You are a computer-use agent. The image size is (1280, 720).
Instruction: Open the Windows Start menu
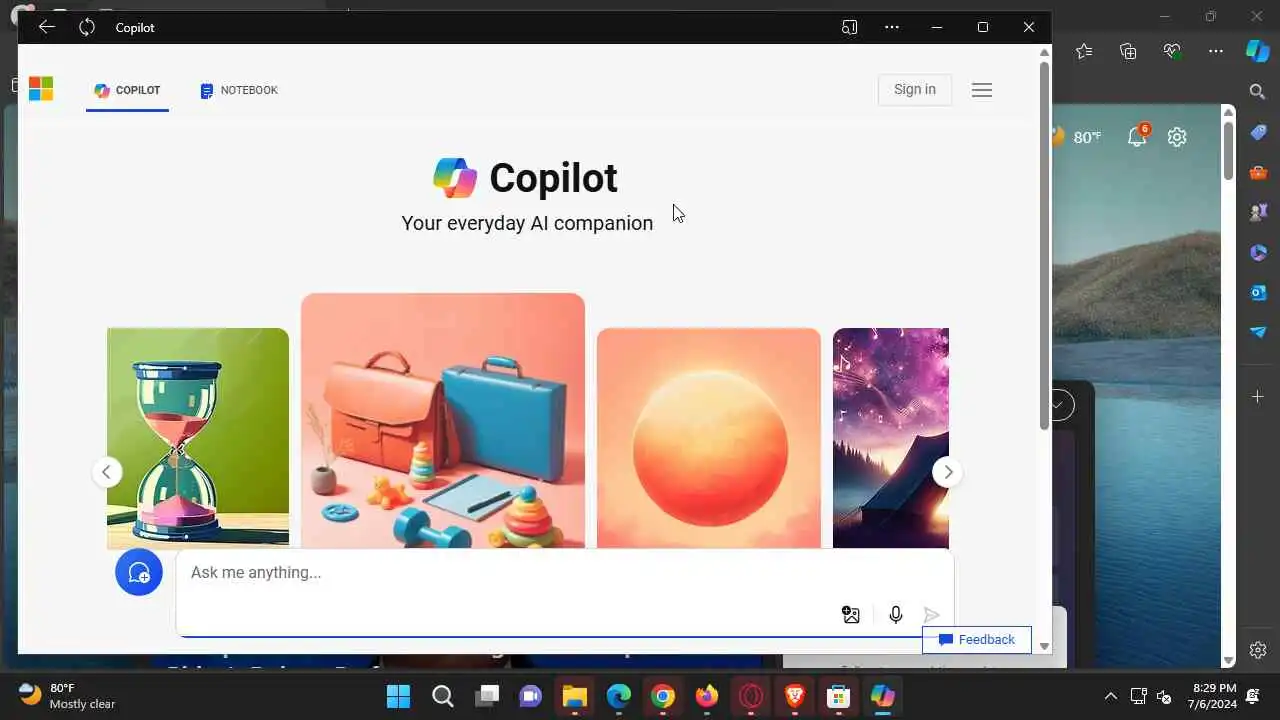[398, 696]
